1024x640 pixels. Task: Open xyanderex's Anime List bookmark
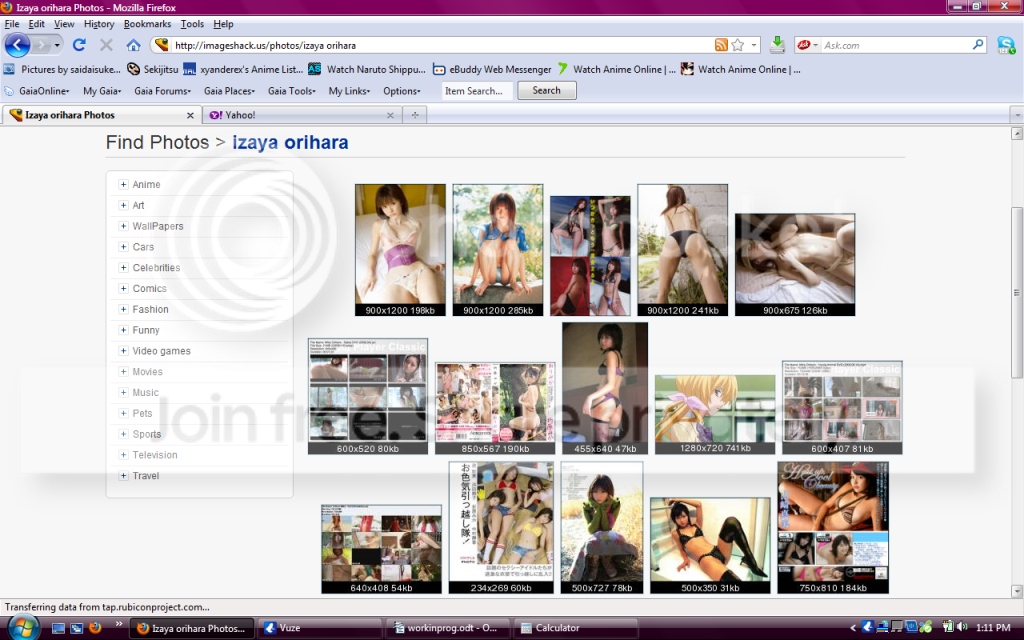[x=243, y=69]
